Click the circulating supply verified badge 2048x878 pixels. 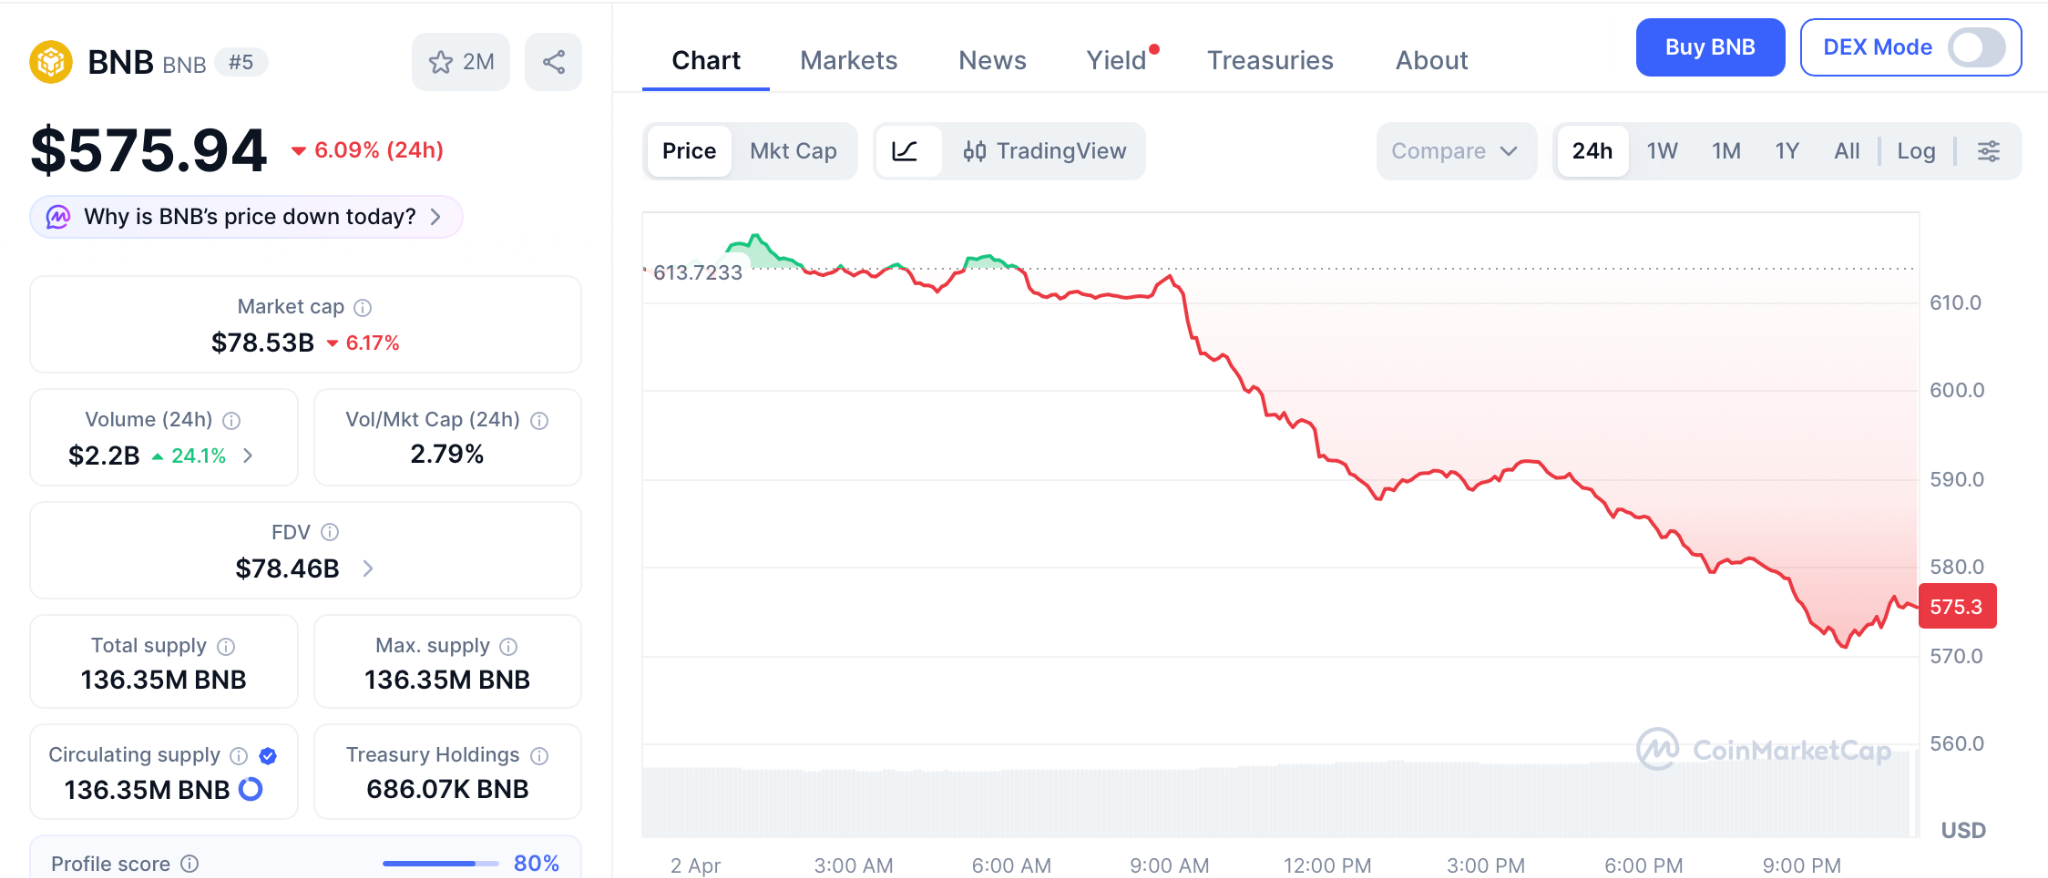(x=268, y=756)
